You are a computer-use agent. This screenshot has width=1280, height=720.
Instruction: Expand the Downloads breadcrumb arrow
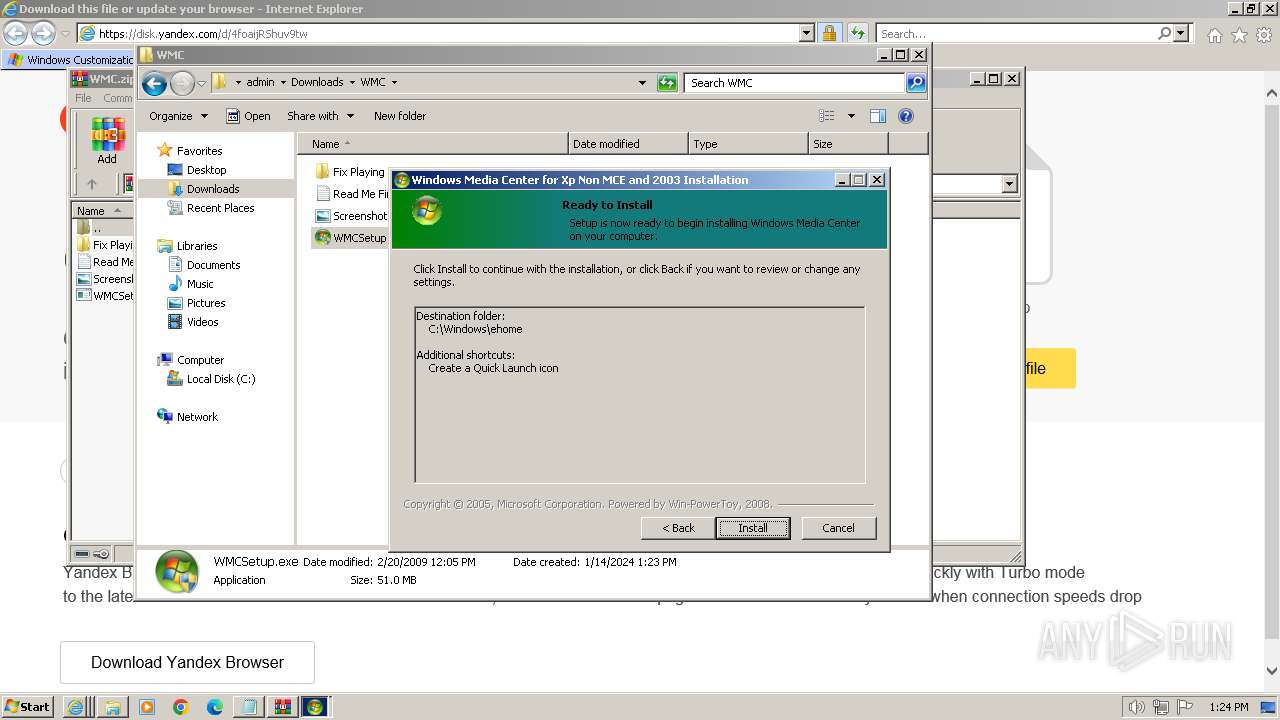pyautogui.click(x=351, y=82)
